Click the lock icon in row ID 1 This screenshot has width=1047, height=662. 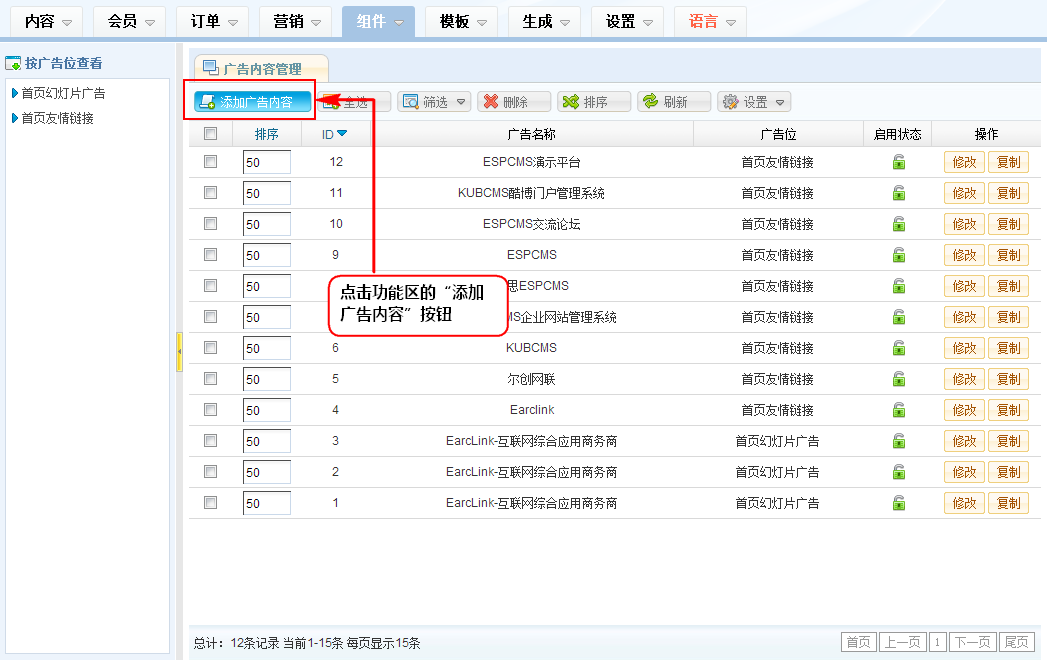pyautogui.click(x=899, y=503)
